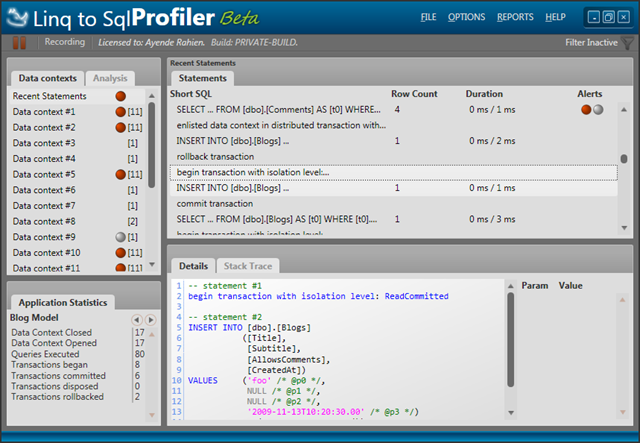
Task: Select the Details tab
Action: point(193,266)
